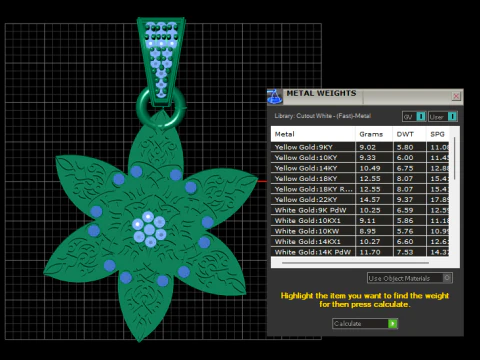The width and height of the screenshot is (480, 360).
Task: Select the Yellow Gold:18KY R... row
Action: coord(360,189)
